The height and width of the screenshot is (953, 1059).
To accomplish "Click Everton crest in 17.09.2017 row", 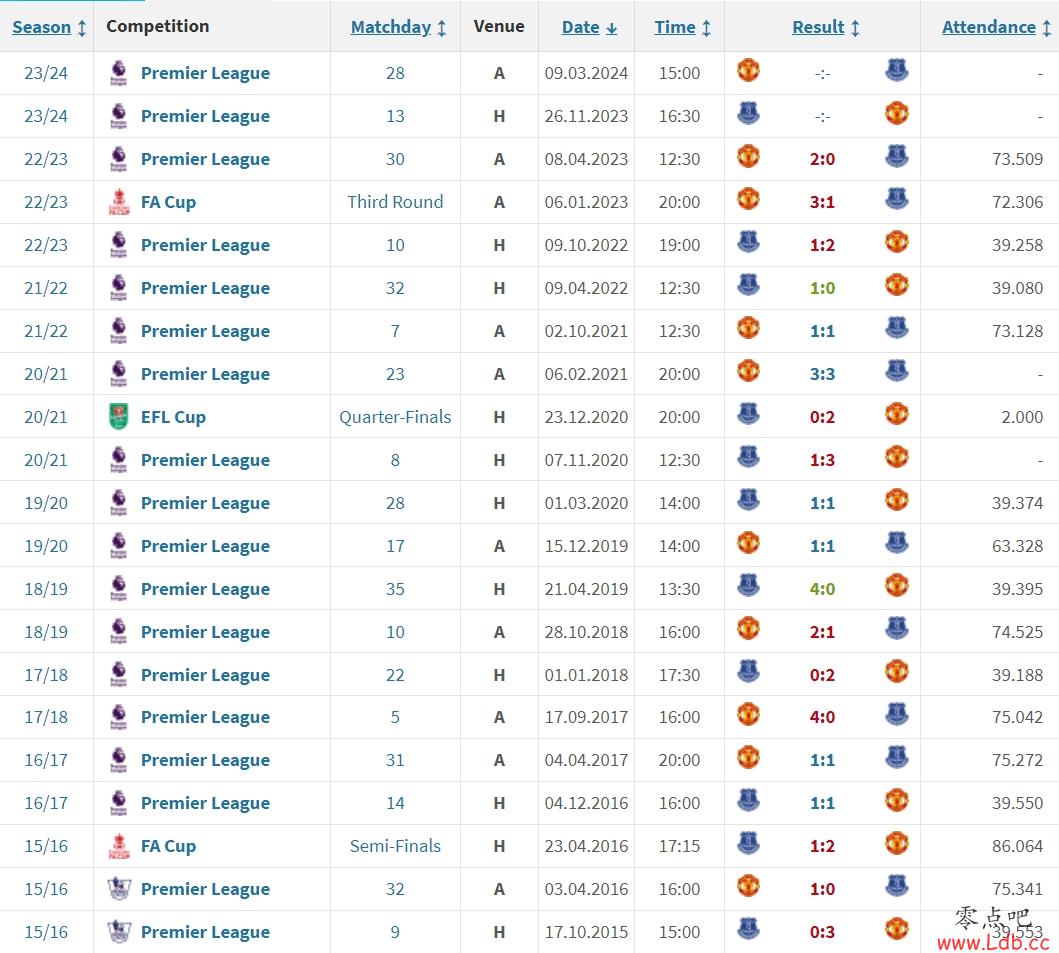I will click(x=896, y=715).
